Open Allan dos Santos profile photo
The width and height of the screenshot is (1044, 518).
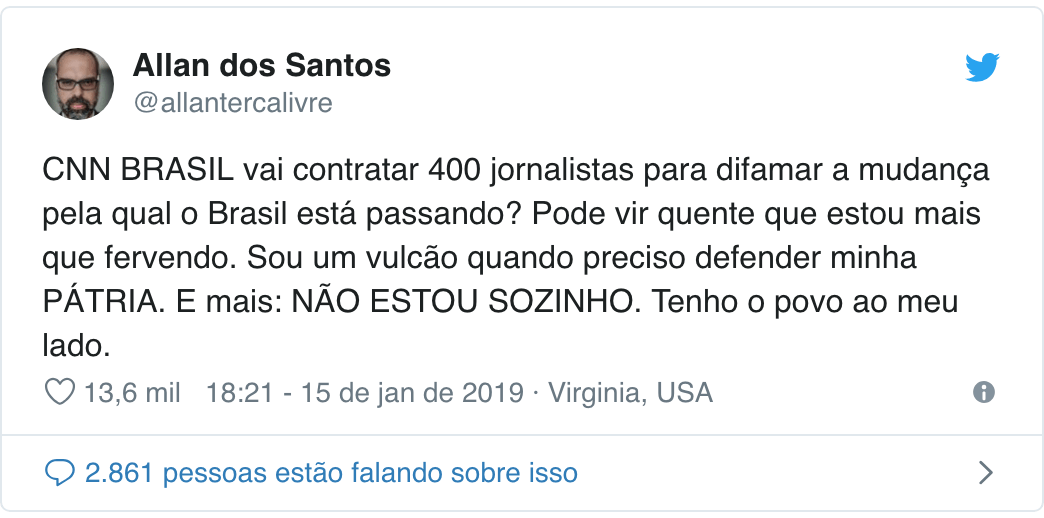pos(78,83)
